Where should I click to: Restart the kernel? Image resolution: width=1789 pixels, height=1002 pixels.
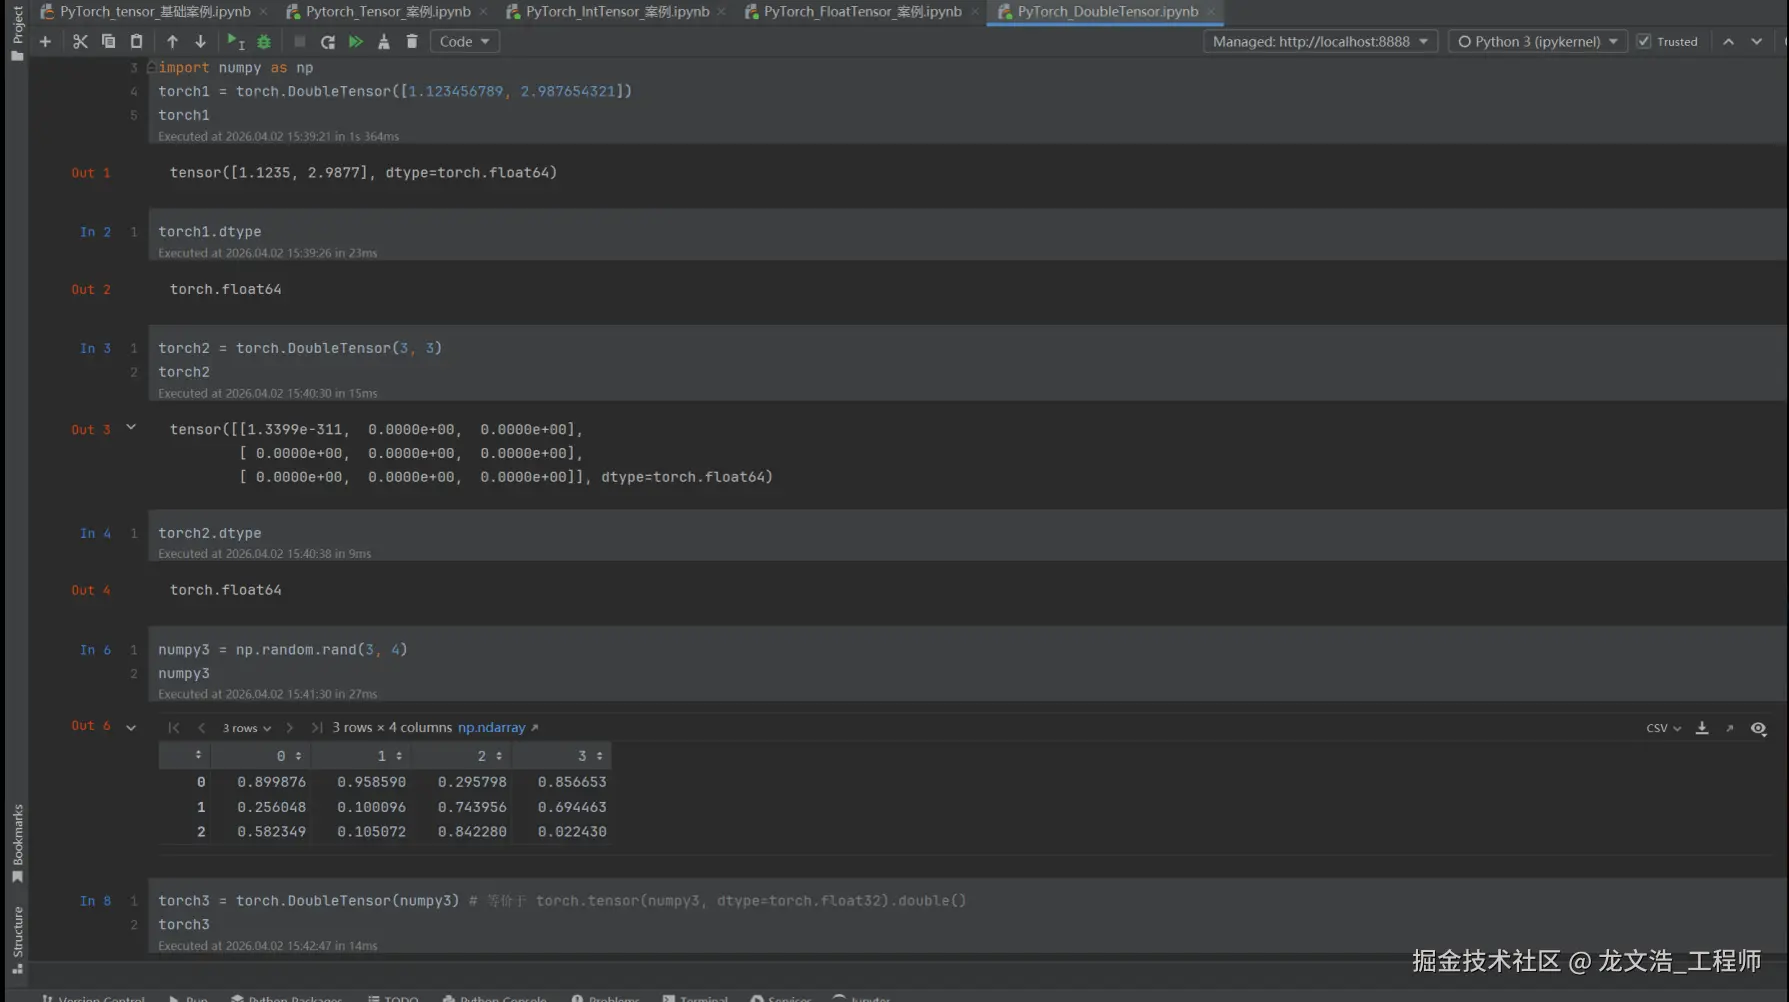327,41
